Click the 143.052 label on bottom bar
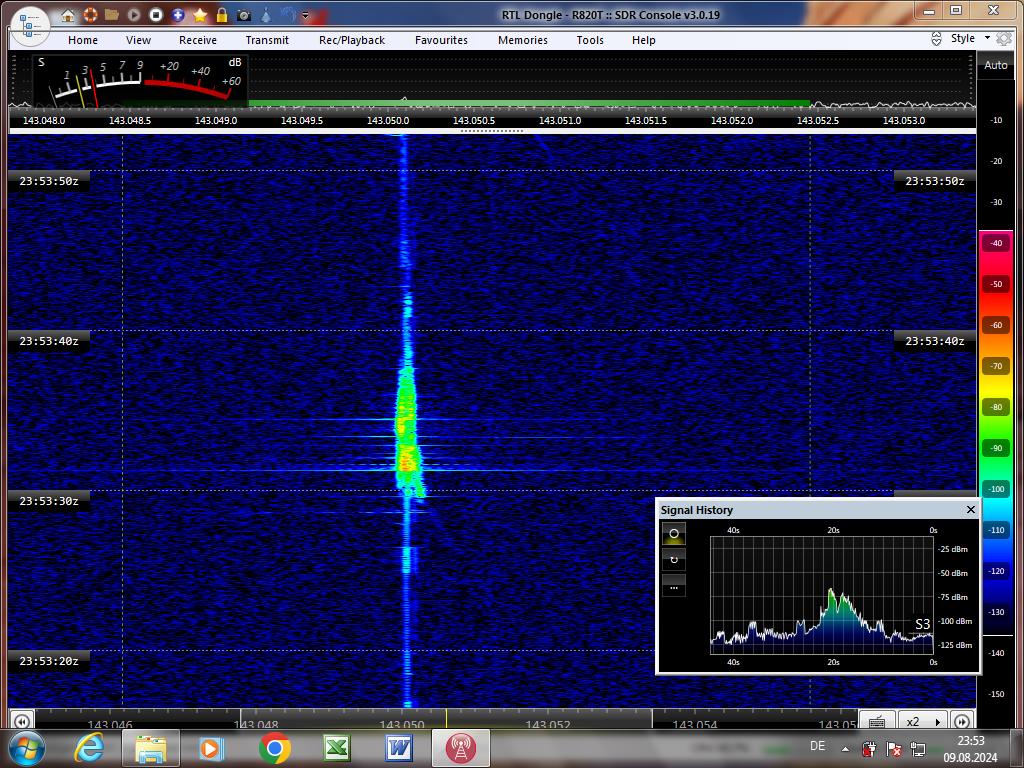1024x768 pixels. (x=548, y=724)
